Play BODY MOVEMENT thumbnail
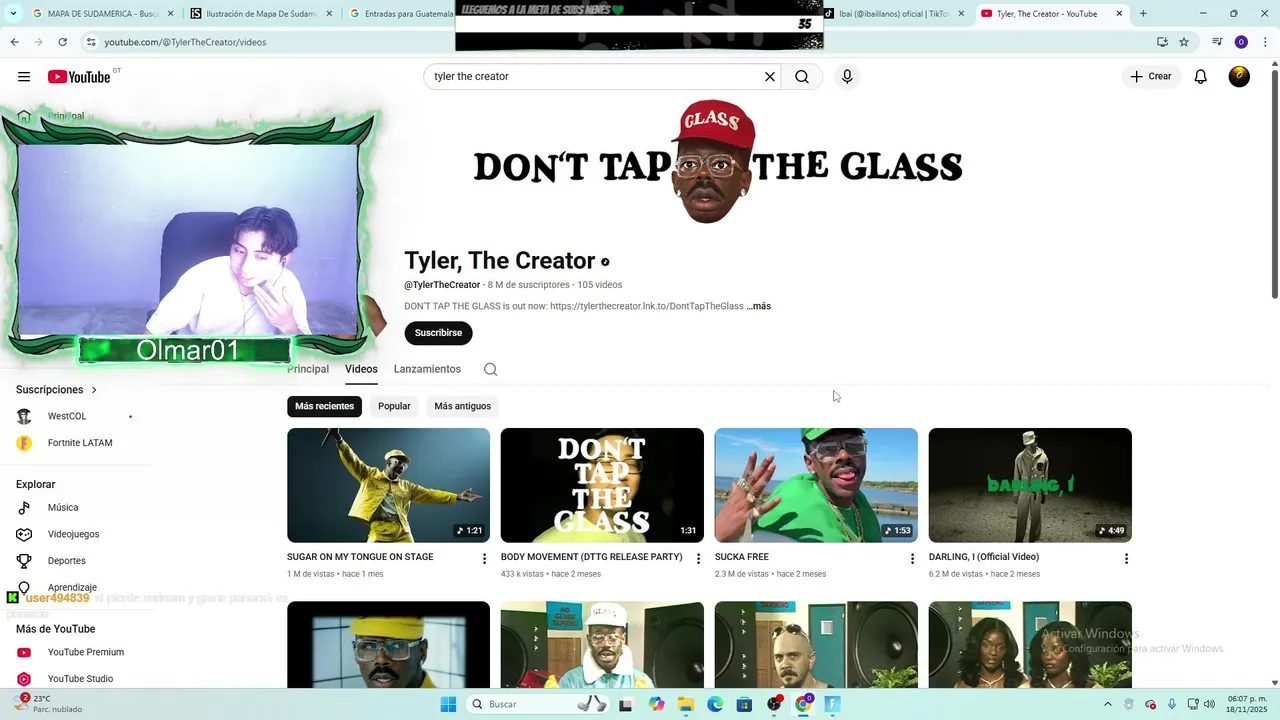The height and width of the screenshot is (720, 1280). click(x=602, y=485)
